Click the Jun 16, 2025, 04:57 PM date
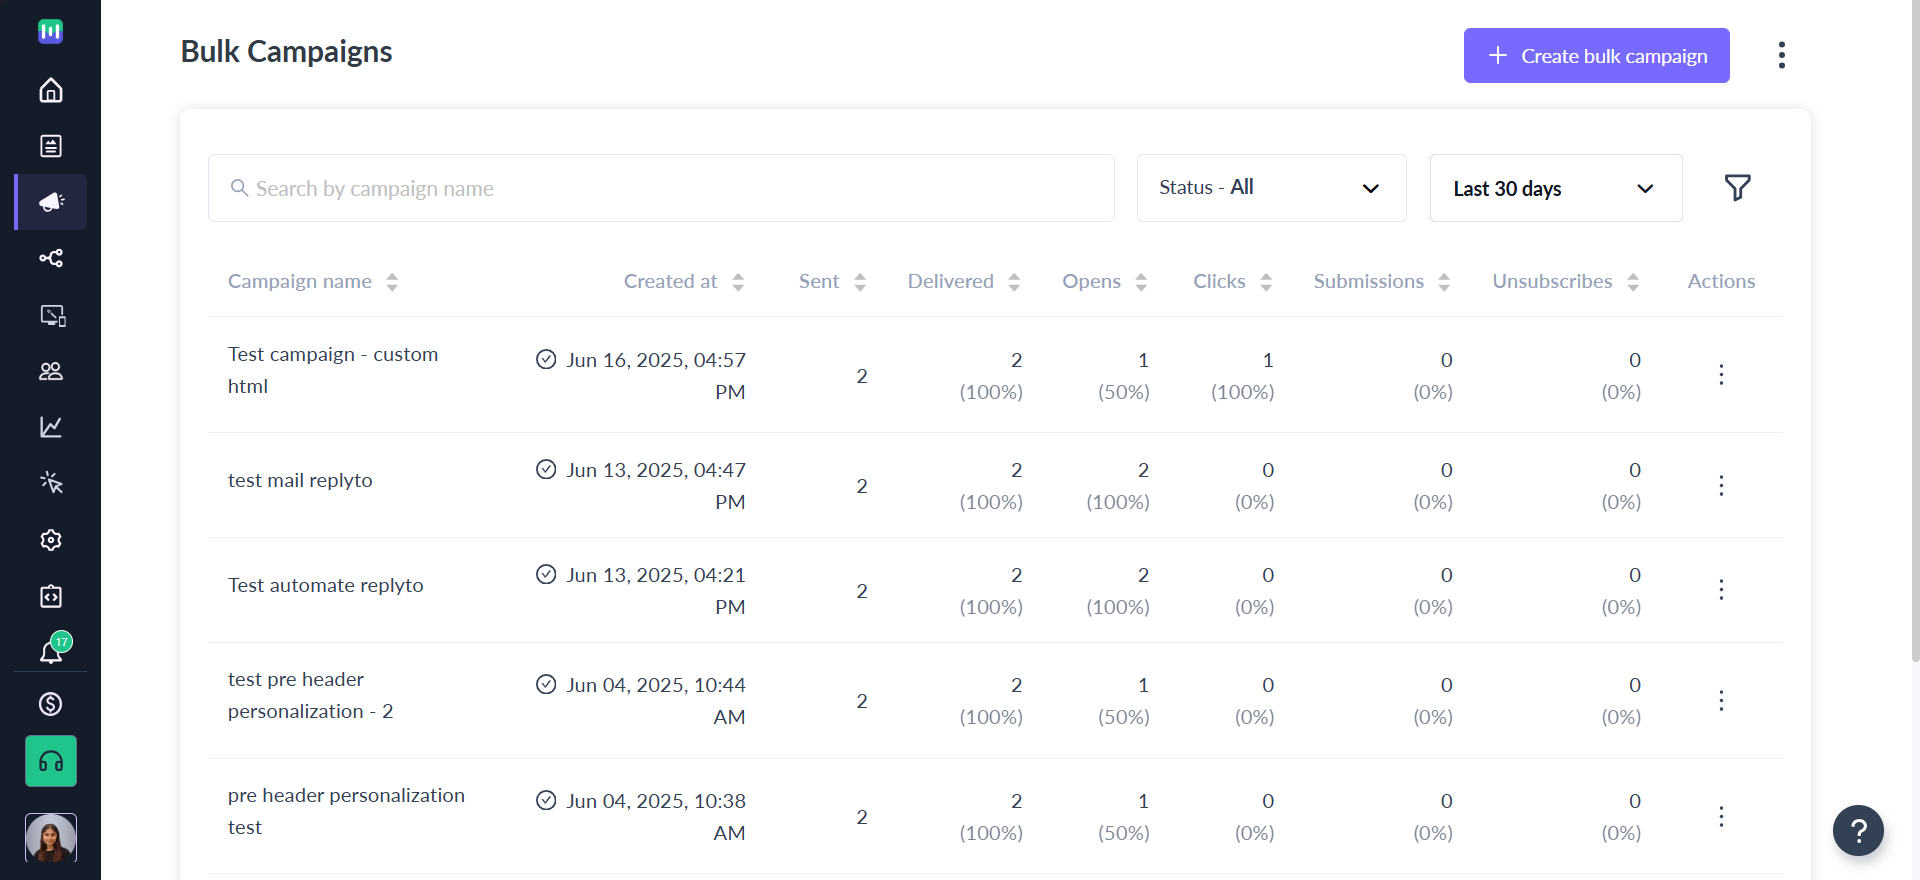Image resolution: width=1920 pixels, height=880 pixels. pyautogui.click(x=656, y=375)
